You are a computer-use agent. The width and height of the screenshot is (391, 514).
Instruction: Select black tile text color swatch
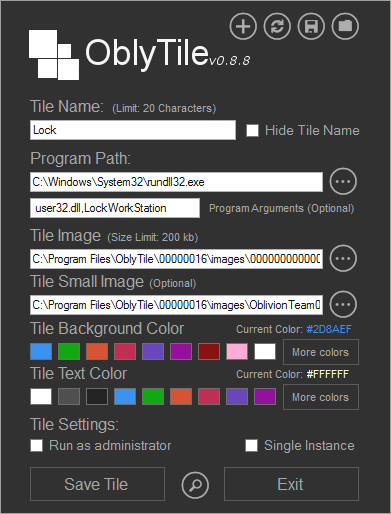[x=97, y=397]
